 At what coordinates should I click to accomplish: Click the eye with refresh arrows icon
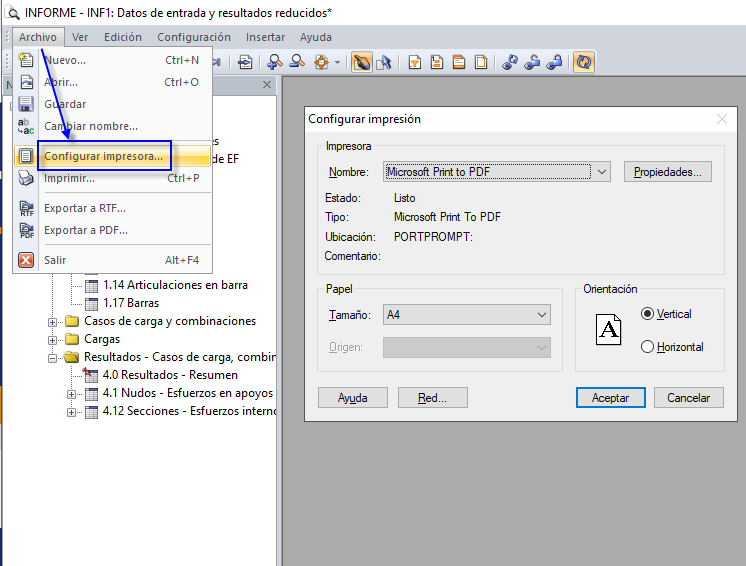510,62
